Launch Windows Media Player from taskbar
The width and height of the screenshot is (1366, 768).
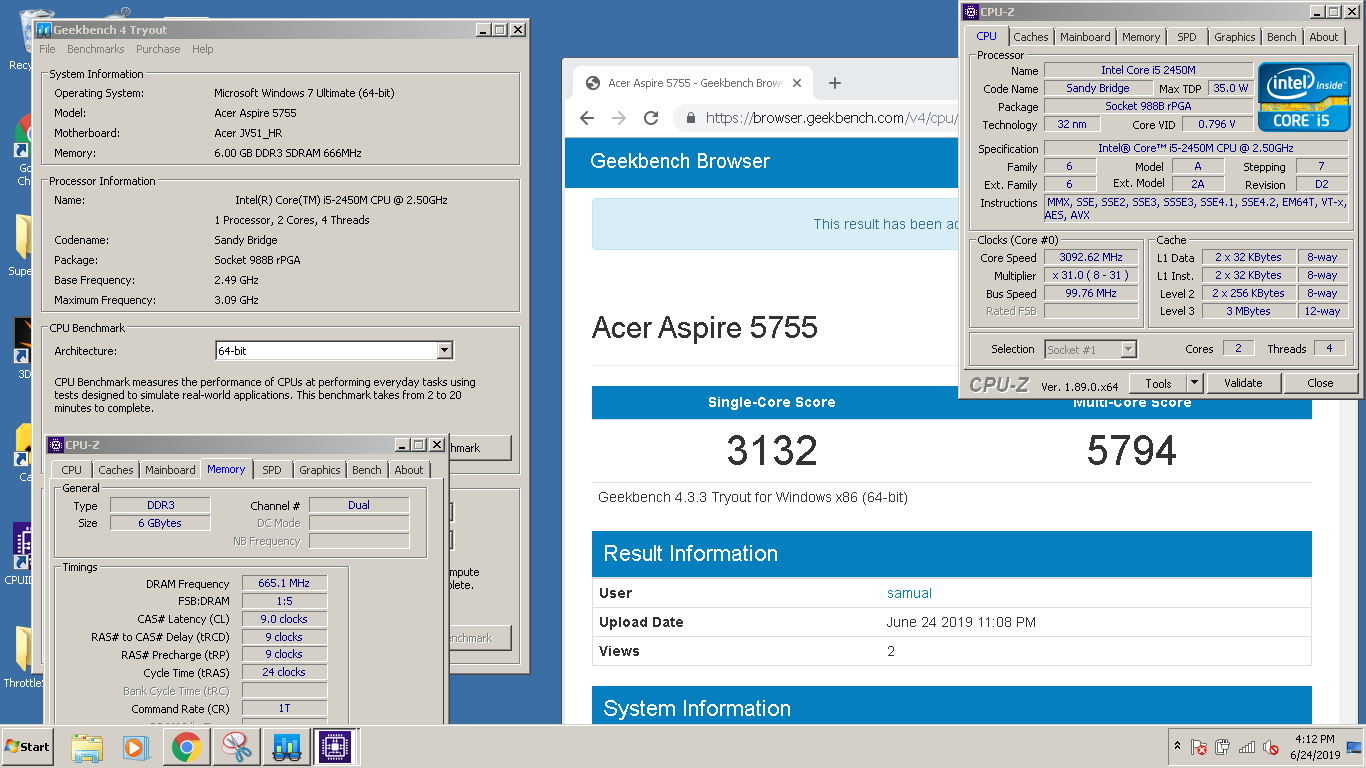point(135,747)
